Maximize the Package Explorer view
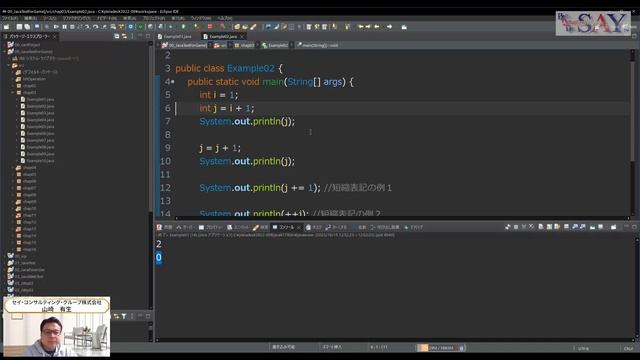Image resolution: width=640 pixels, height=360 pixels. click(148, 36)
